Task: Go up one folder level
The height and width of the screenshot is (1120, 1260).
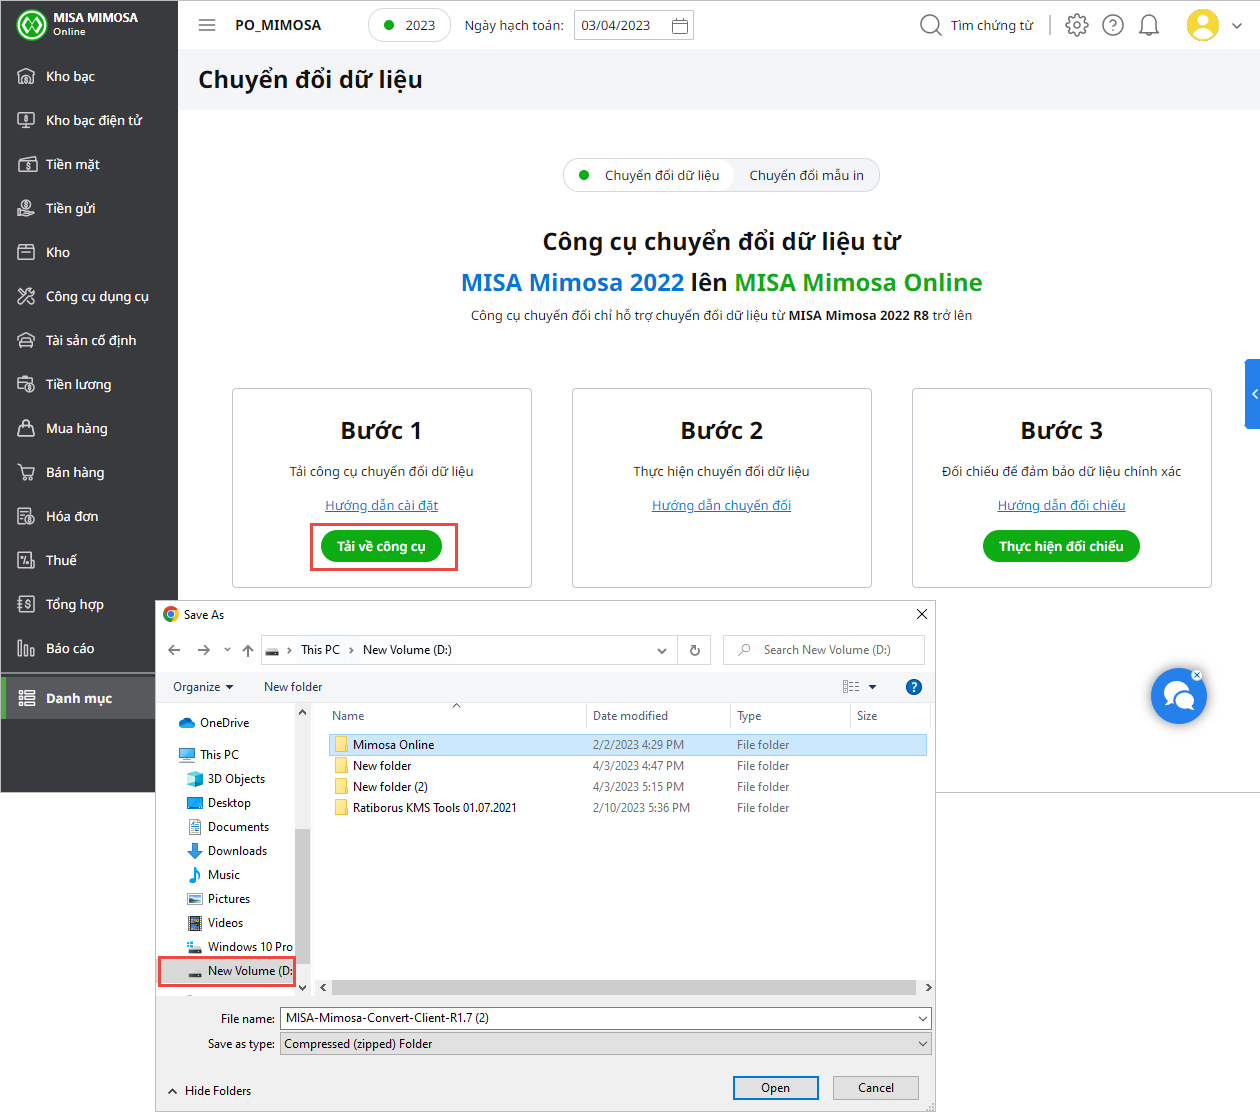Action: pyautogui.click(x=248, y=650)
